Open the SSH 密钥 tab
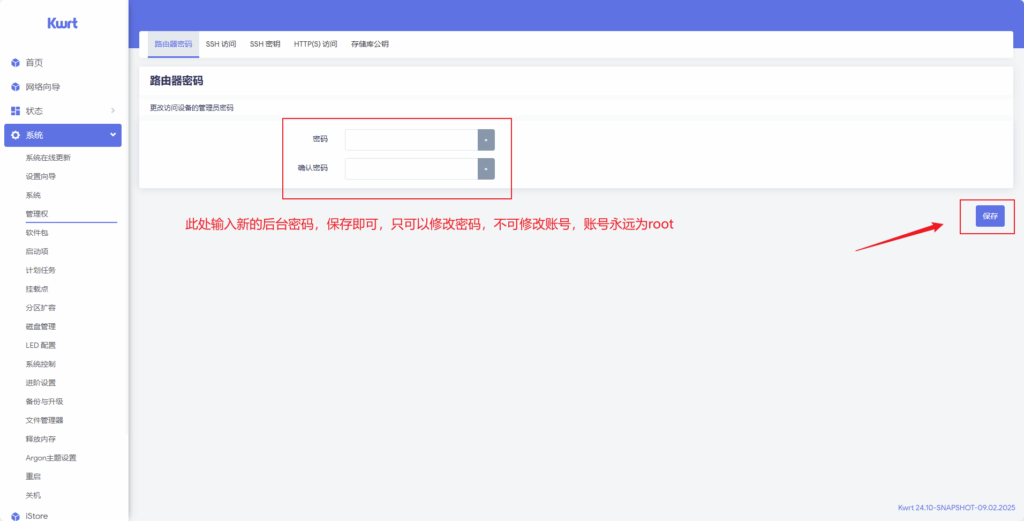The width and height of the screenshot is (1024, 521). coord(265,44)
